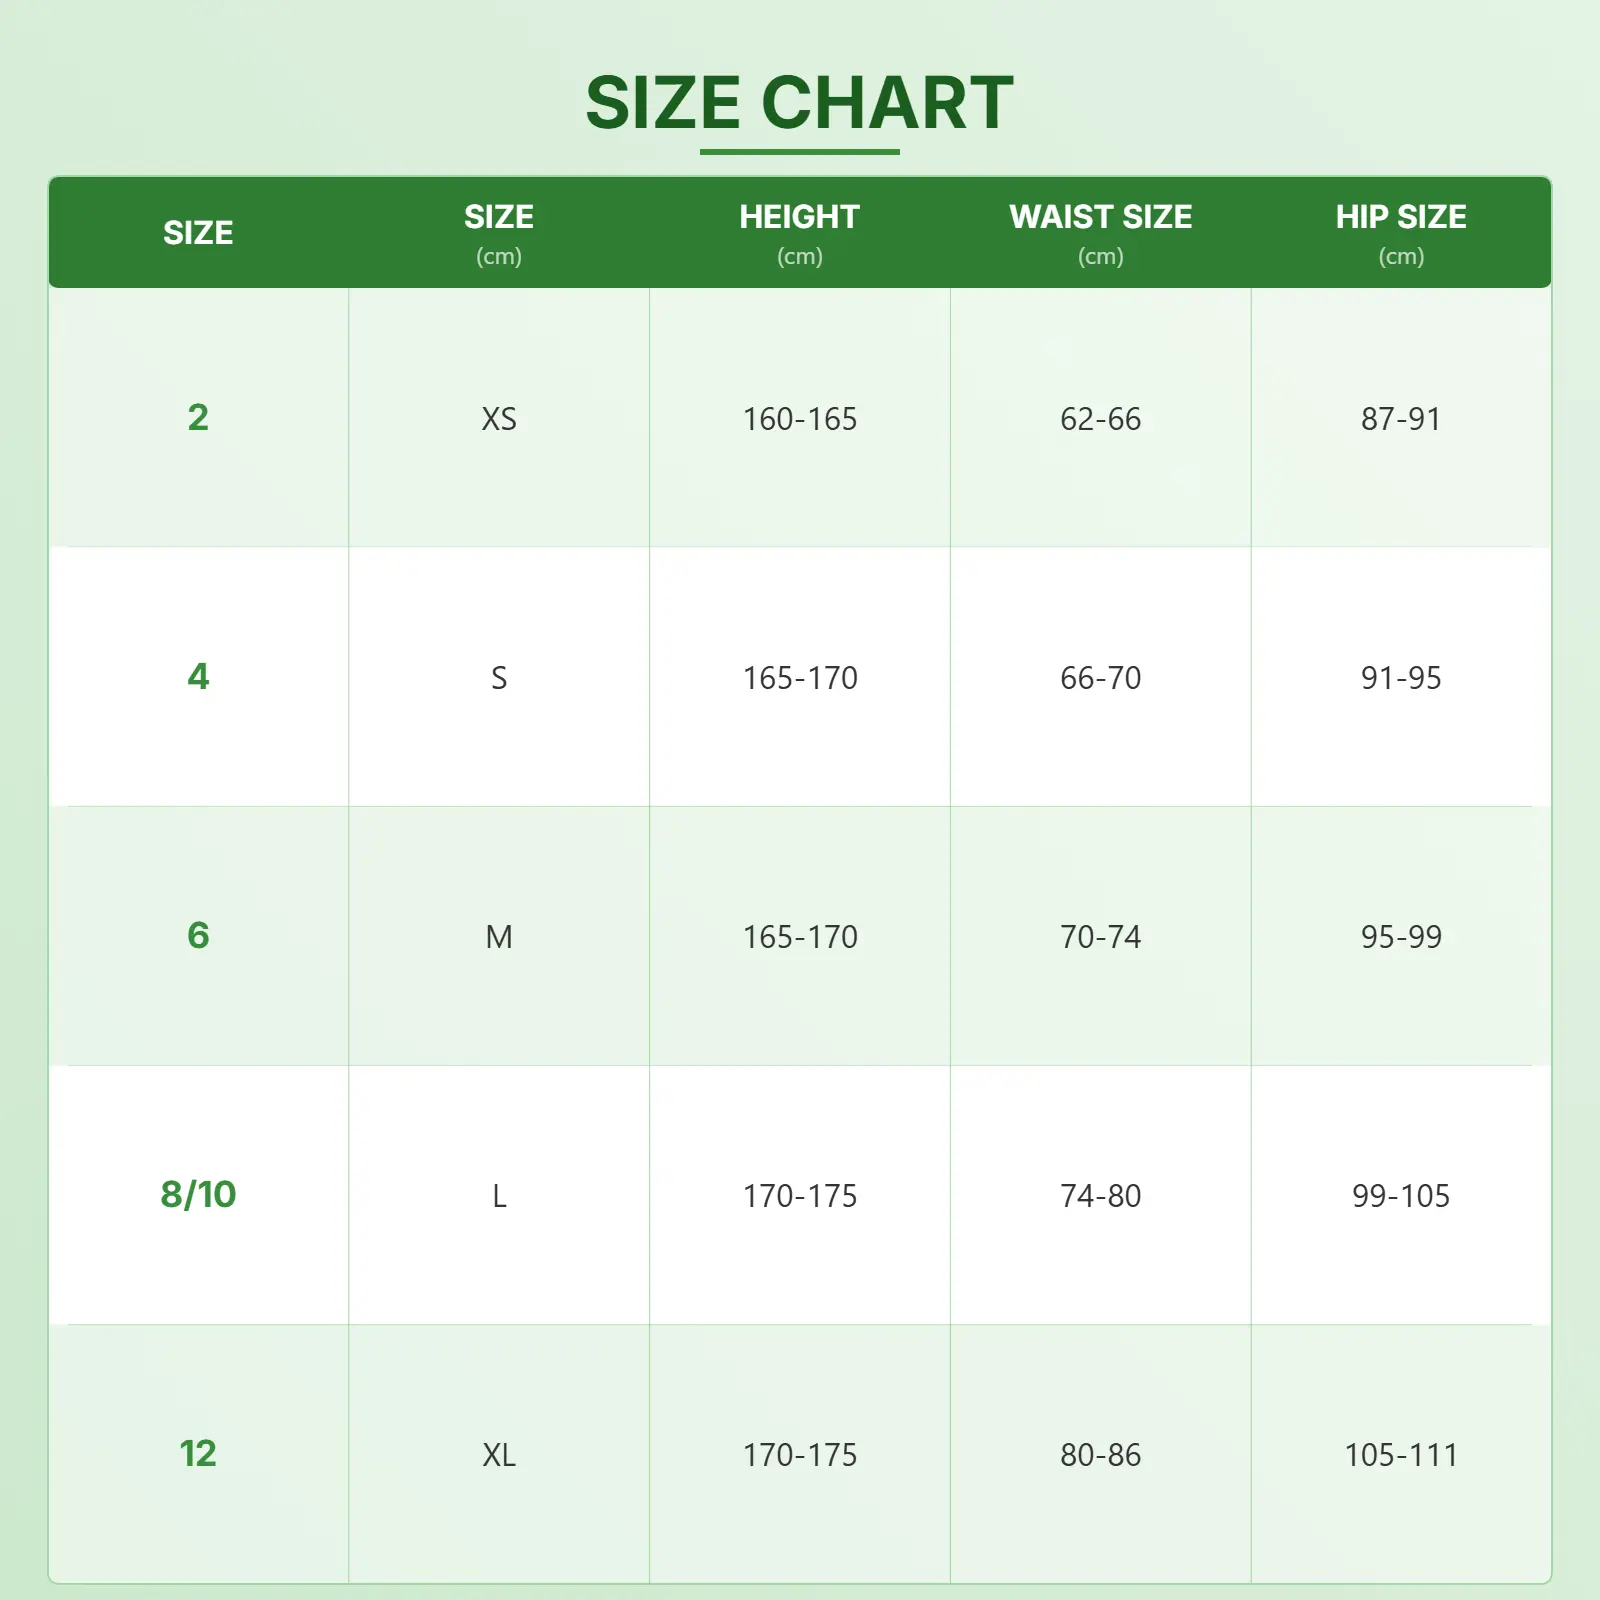Select the HEIGHT column header
The height and width of the screenshot is (1600, 1600).
click(800, 232)
